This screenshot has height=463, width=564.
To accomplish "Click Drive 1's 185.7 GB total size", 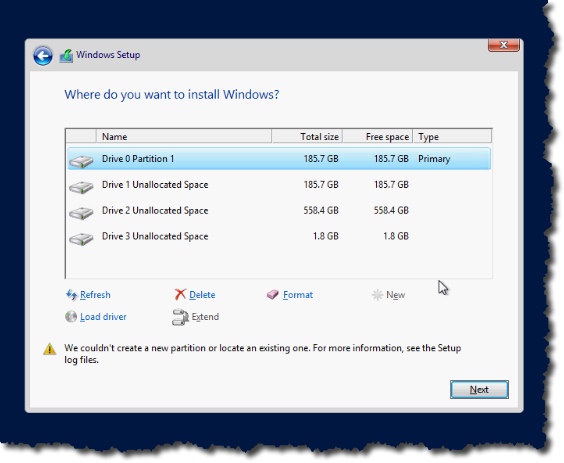I will click(321, 185).
